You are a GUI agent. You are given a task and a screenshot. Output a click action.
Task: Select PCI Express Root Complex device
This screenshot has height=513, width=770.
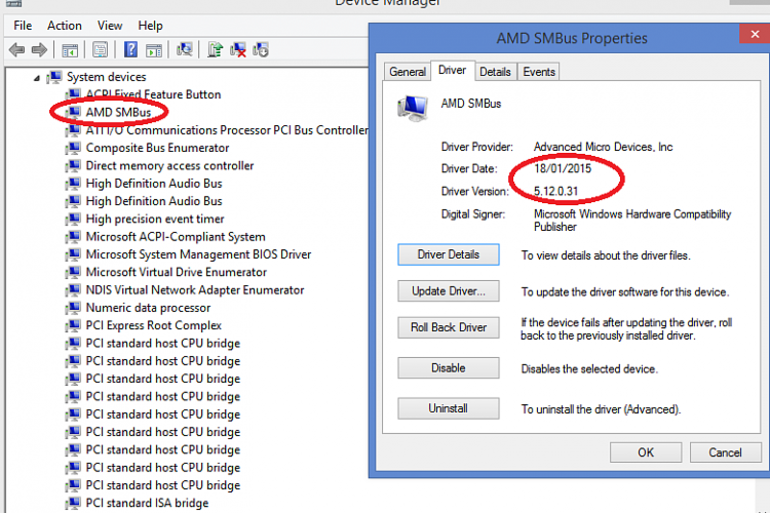(153, 325)
